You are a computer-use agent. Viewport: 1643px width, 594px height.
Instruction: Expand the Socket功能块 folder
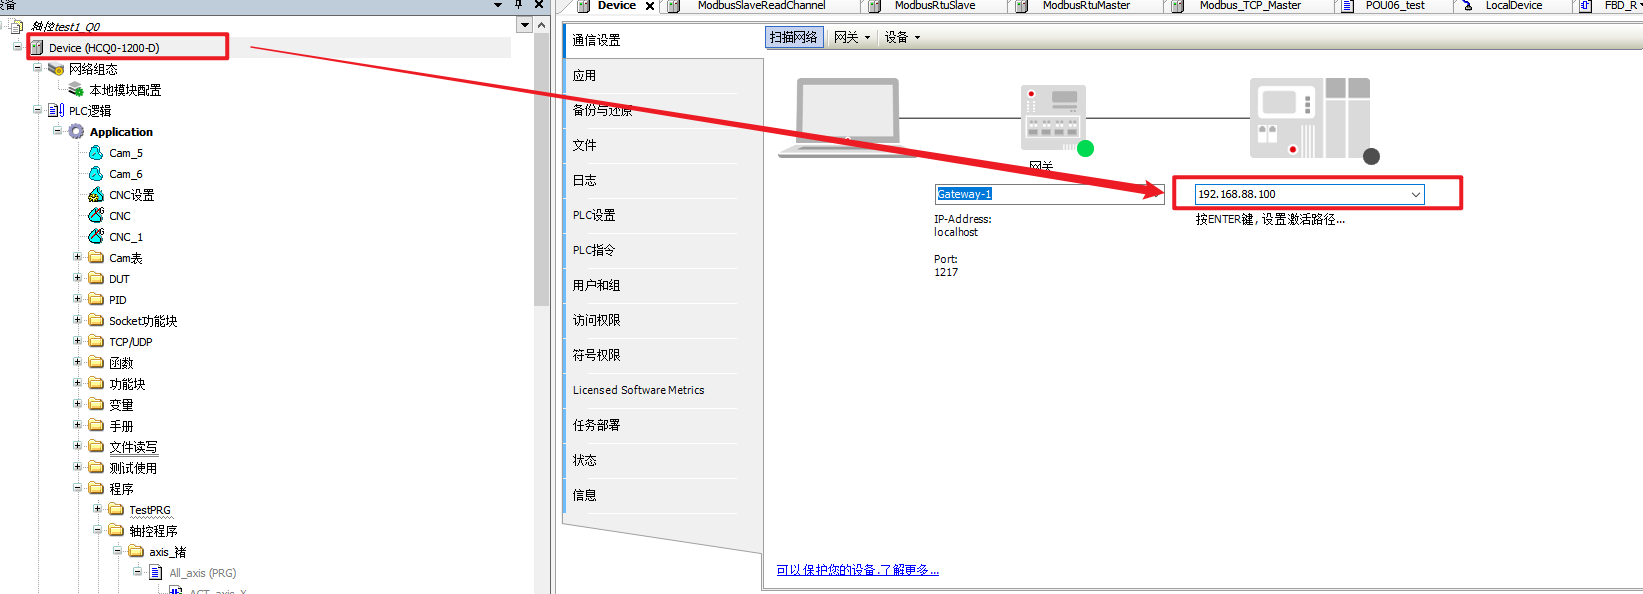[78, 320]
